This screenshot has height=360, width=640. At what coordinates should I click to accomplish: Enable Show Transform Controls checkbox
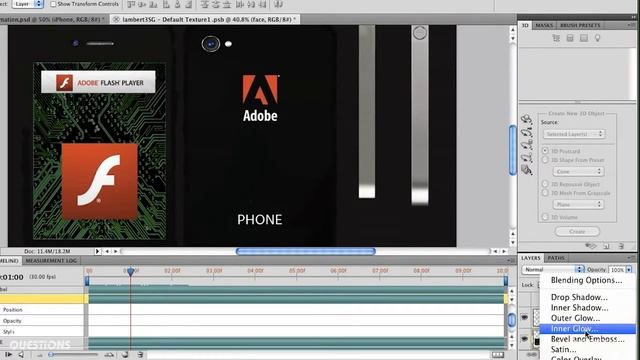coord(53,4)
